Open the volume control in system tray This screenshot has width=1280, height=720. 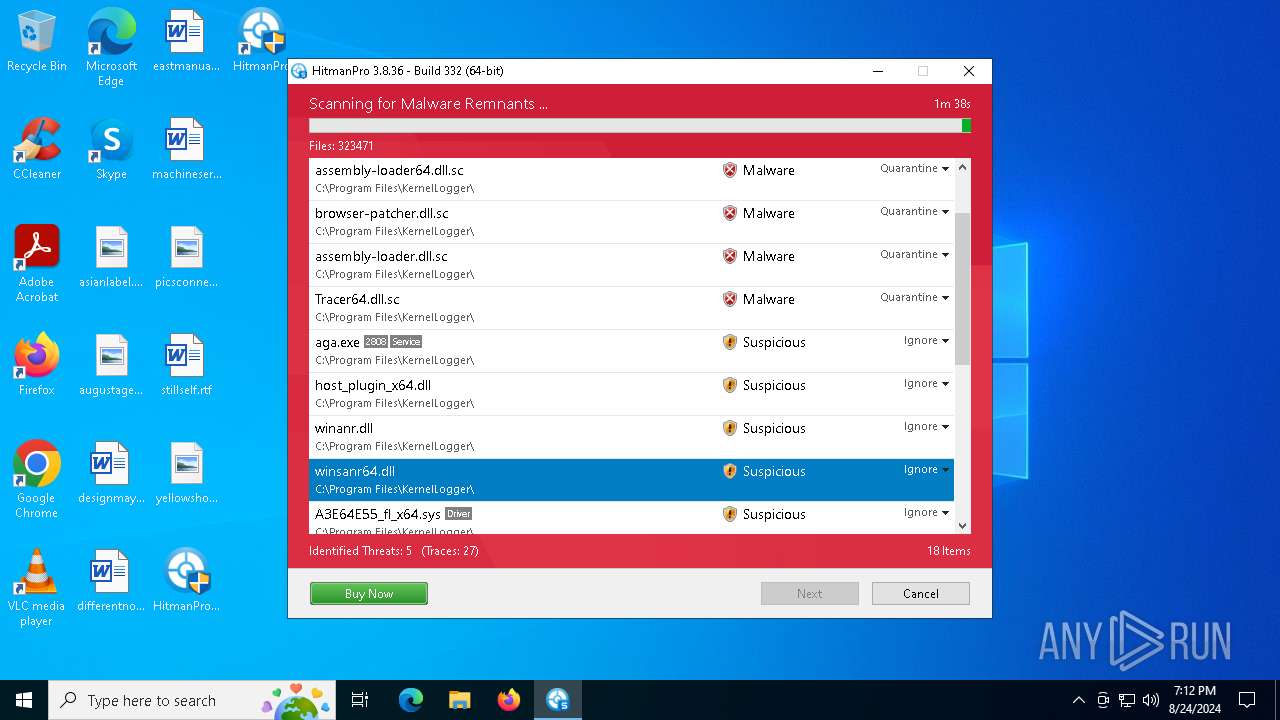pyautogui.click(x=1151, y=700)
